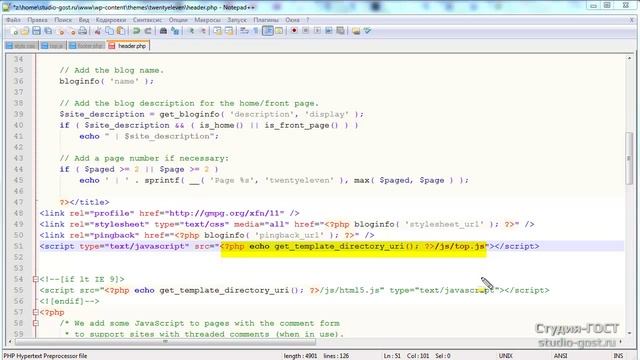
Task: Click the '?></title>' code on line 47
Action: point(84,202)
